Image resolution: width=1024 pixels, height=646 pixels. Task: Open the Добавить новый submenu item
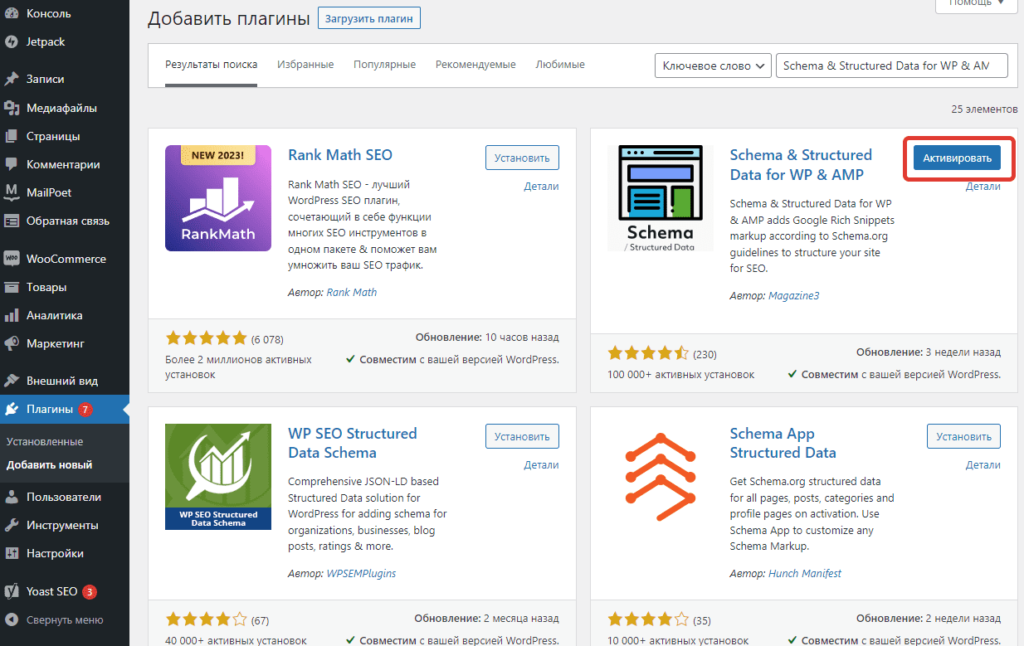tap(49, 465)
